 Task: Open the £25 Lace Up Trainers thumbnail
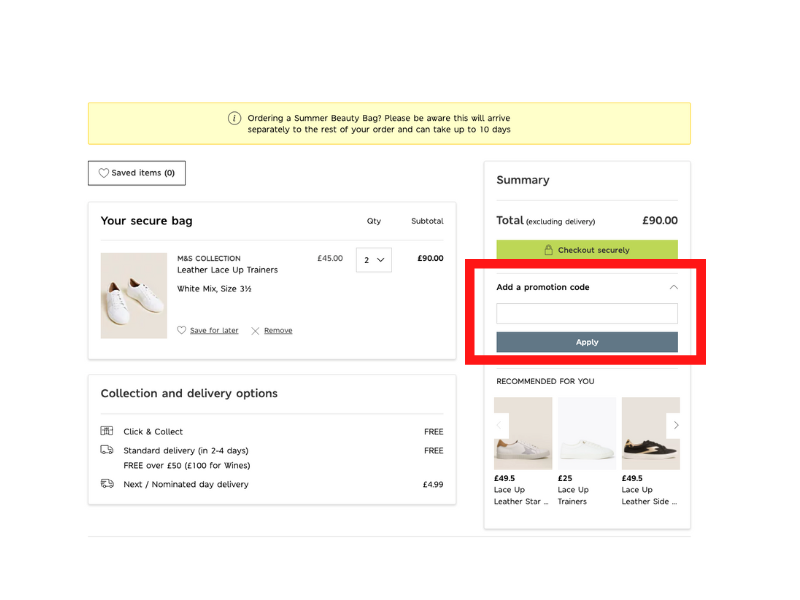[587, 433]
